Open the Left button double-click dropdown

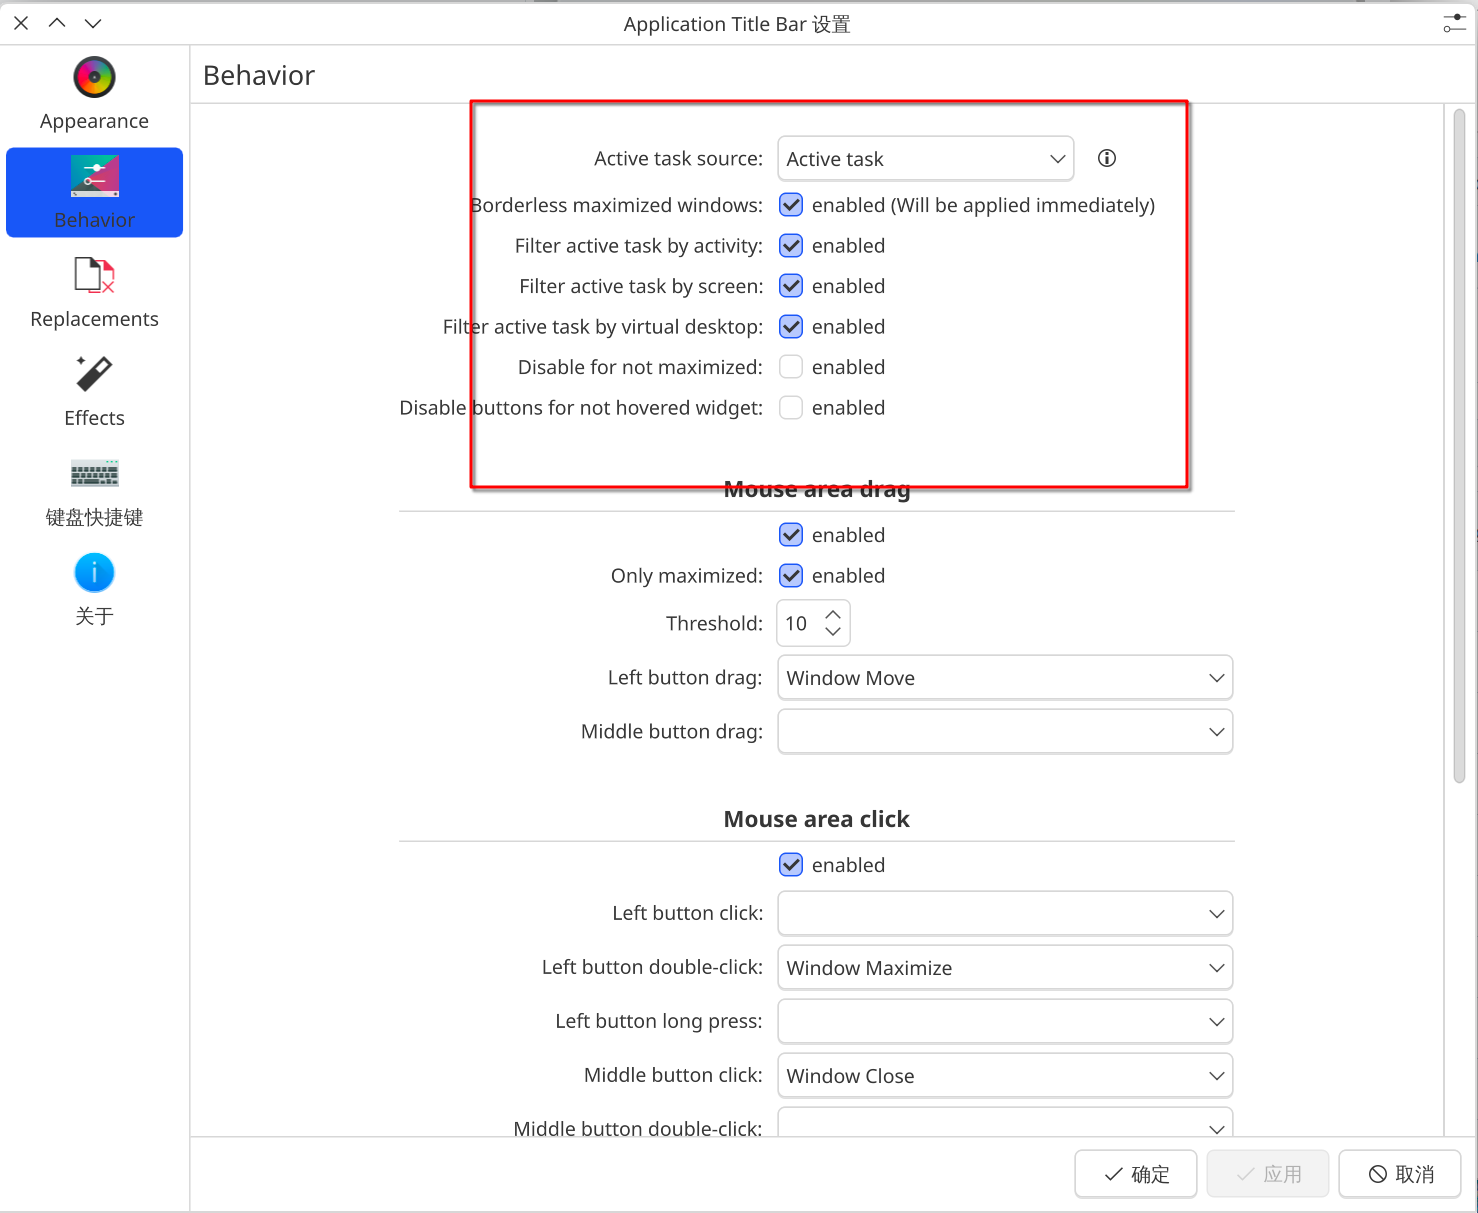pos(1005,968)
